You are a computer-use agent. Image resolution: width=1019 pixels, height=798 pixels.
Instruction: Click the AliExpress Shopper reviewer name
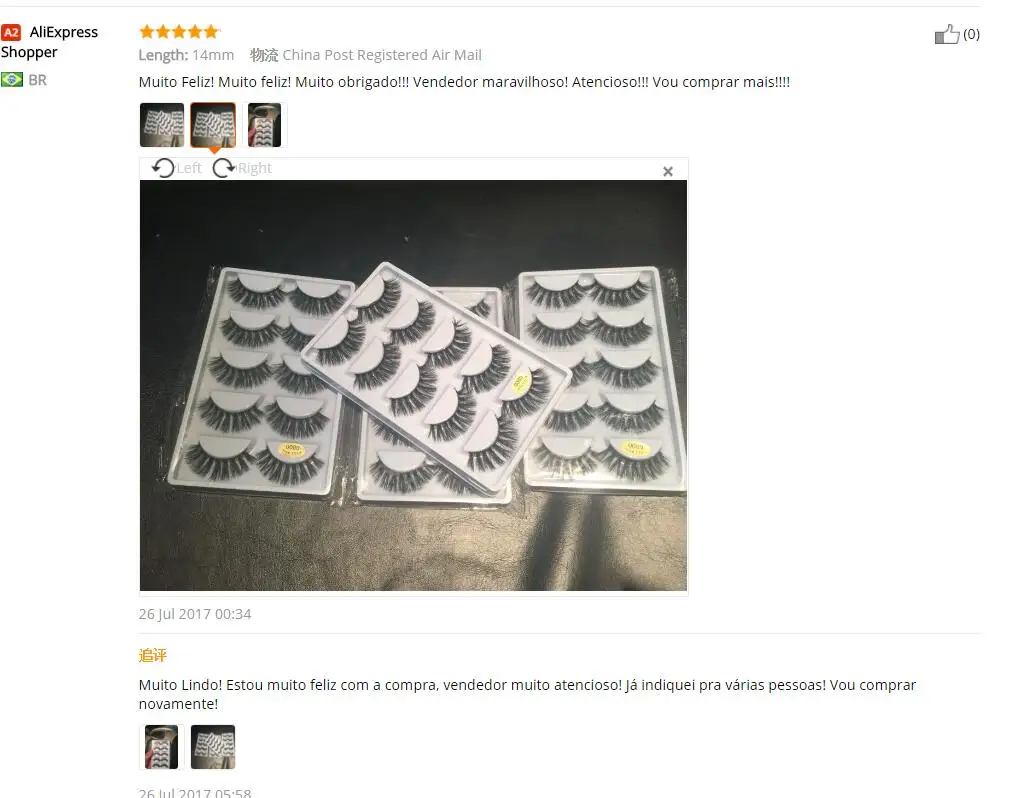click(49, 42)
